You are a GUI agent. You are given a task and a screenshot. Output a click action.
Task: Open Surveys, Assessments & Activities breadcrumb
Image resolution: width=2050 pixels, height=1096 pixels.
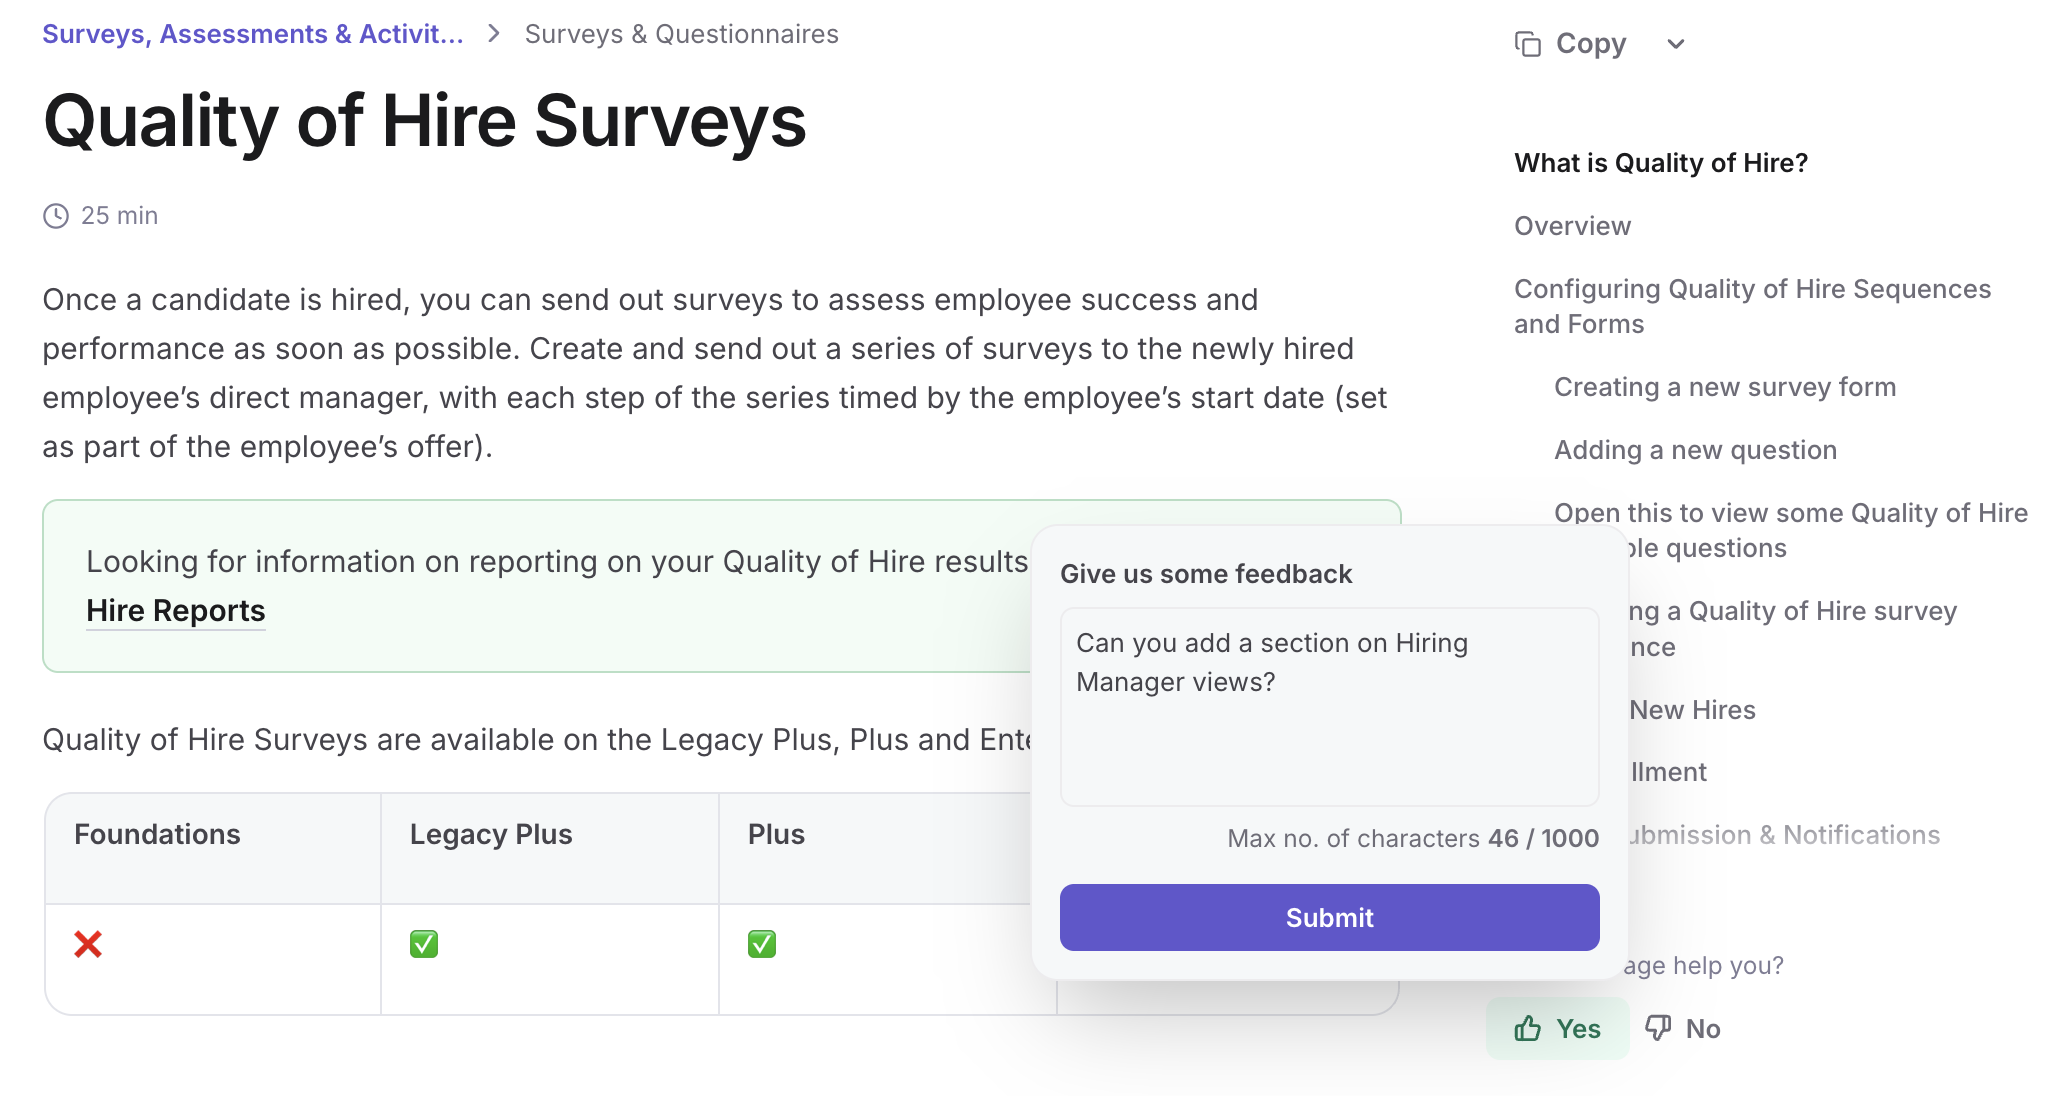coord(253,34)
